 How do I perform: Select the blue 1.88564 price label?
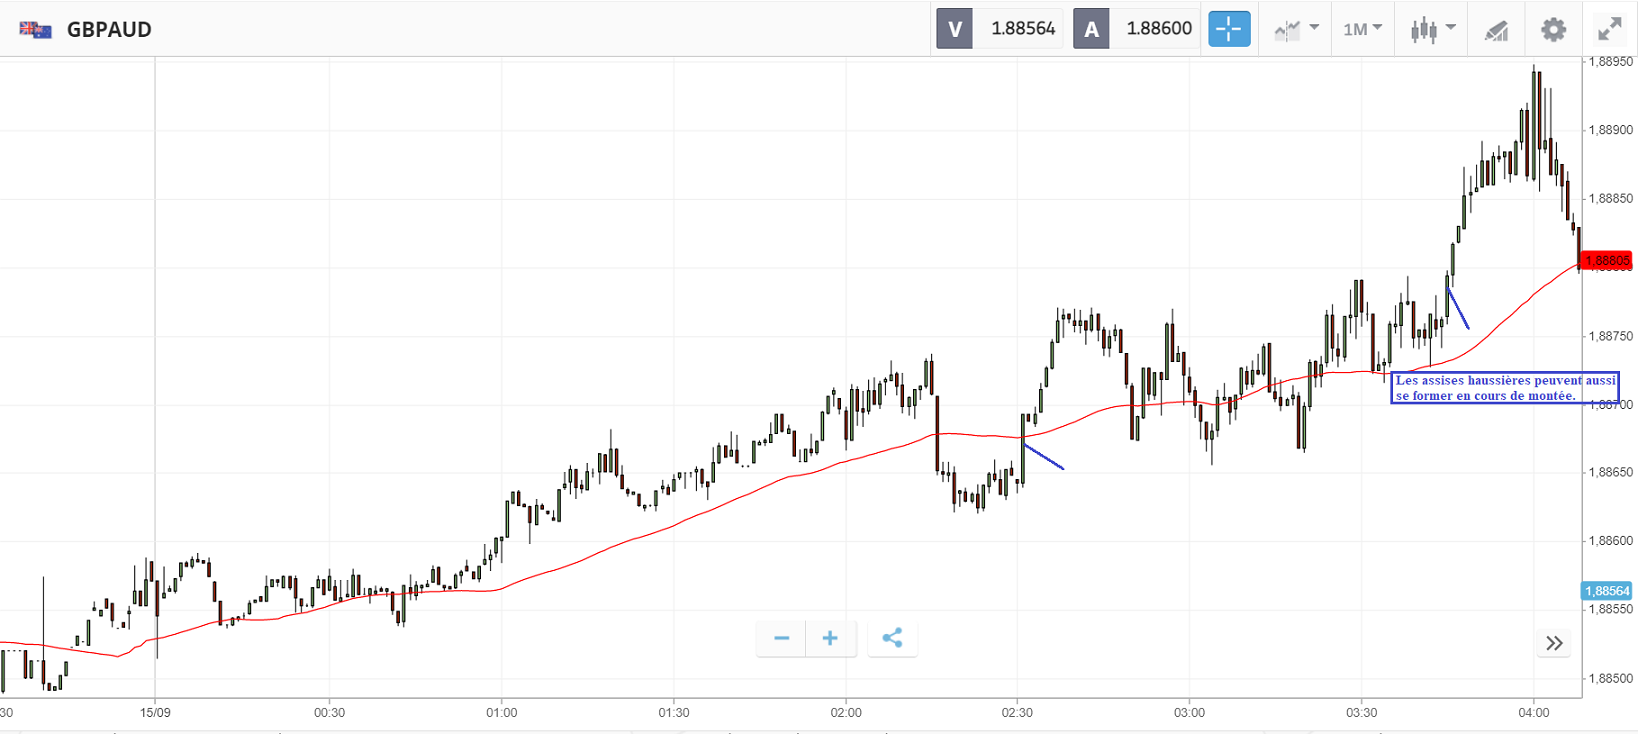pos(1606,591)
